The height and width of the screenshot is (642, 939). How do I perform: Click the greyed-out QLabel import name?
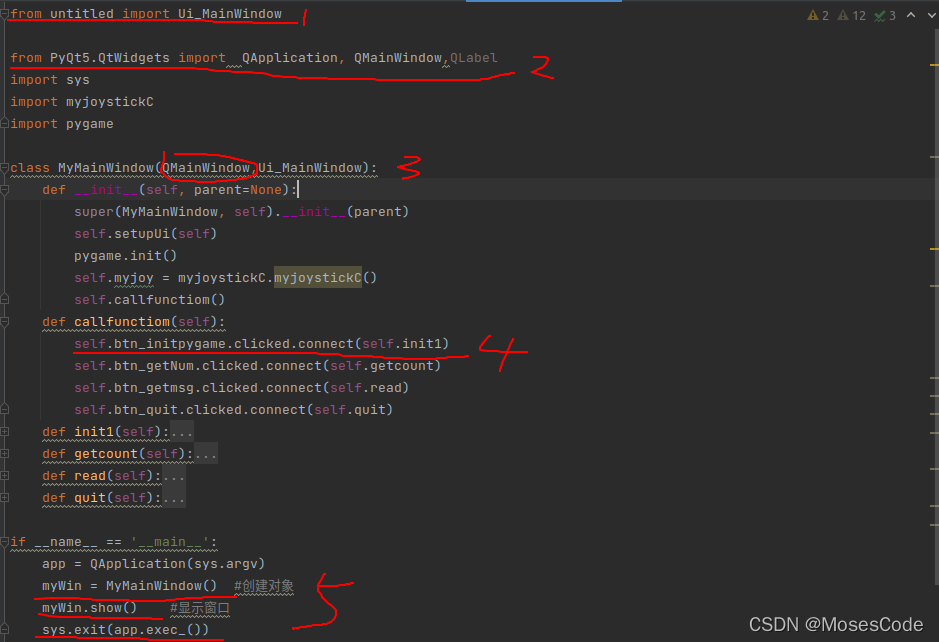point(474,58)
